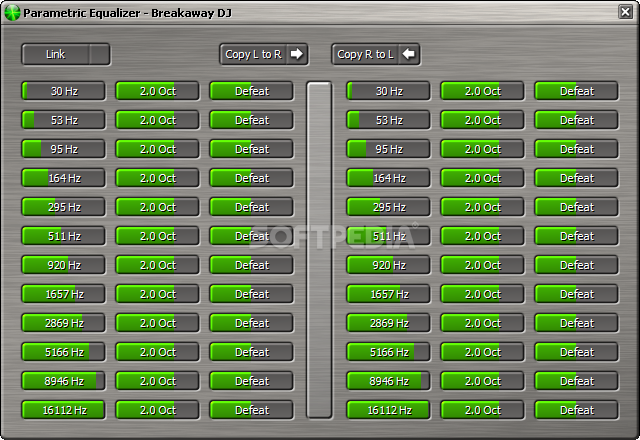This screenshot has width=640, height=440.
Task: Set right 920 Hz band 2.0 Oct width
Action: coord(482,265)
